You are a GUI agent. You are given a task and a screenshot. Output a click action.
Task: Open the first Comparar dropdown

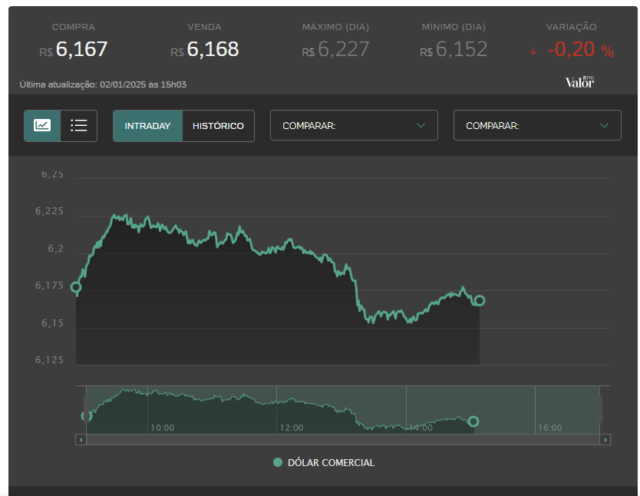[x=354, y=125]
